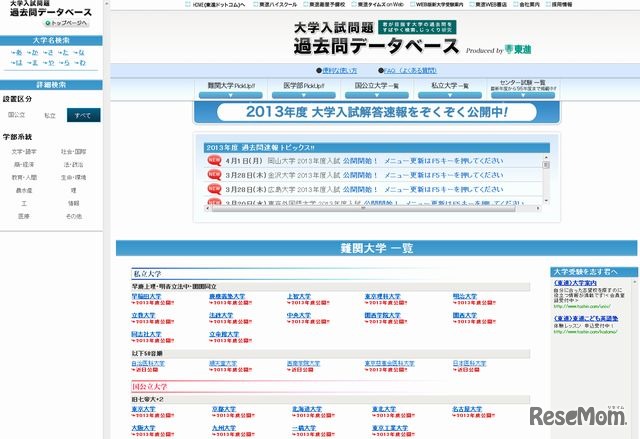Click the NEW icon beside 金沢大学 news
The height and width of the screenshot is (439, 640).
tap(214, 173)
